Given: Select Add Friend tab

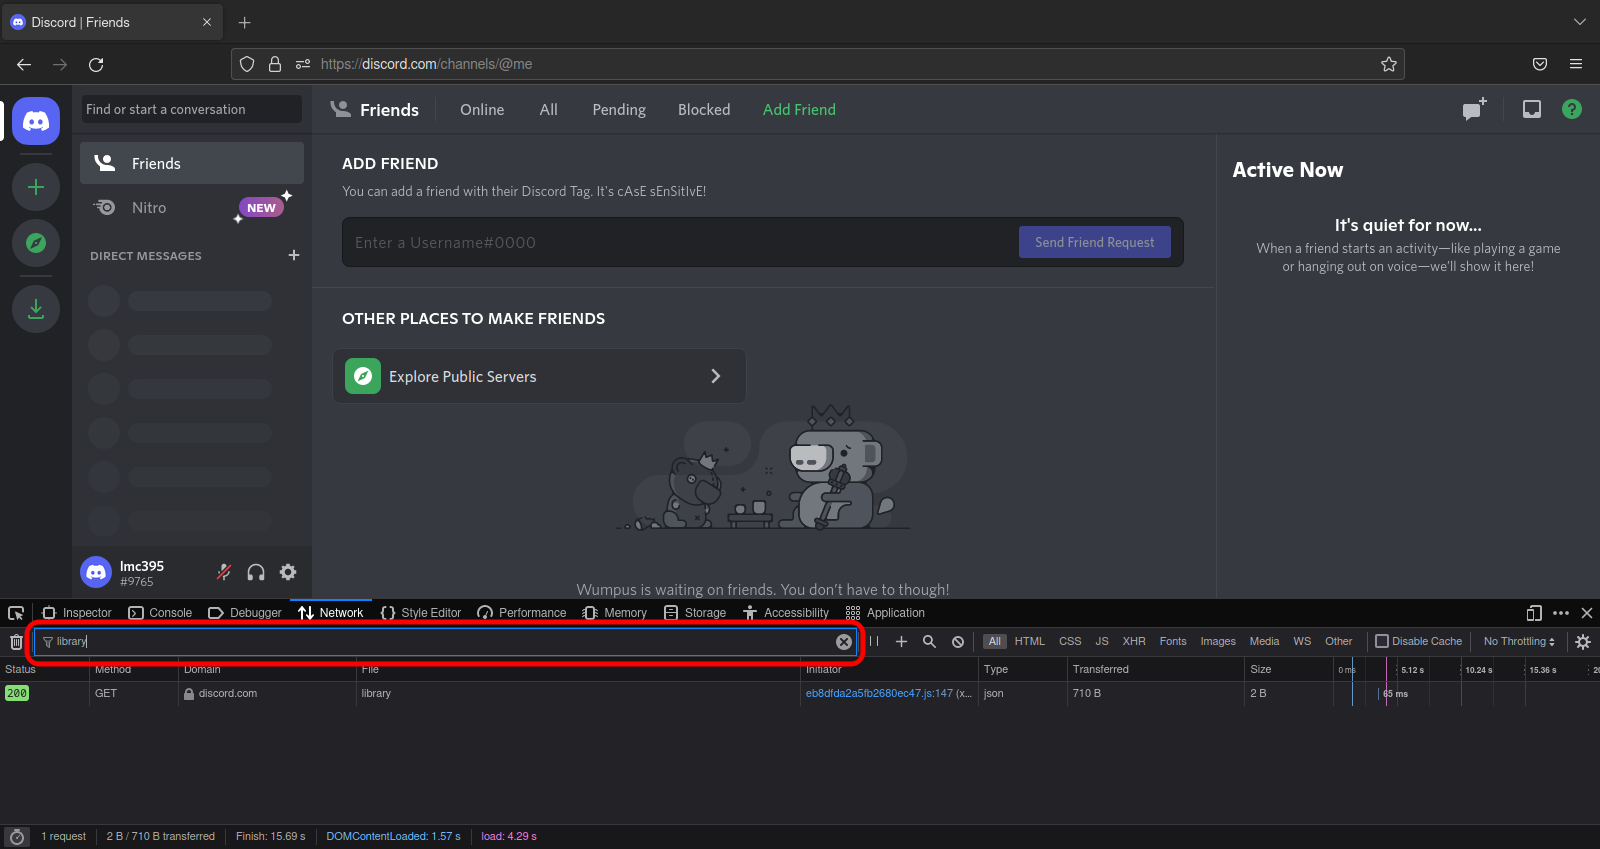Looking at the screenshot, I should point(799,110).
